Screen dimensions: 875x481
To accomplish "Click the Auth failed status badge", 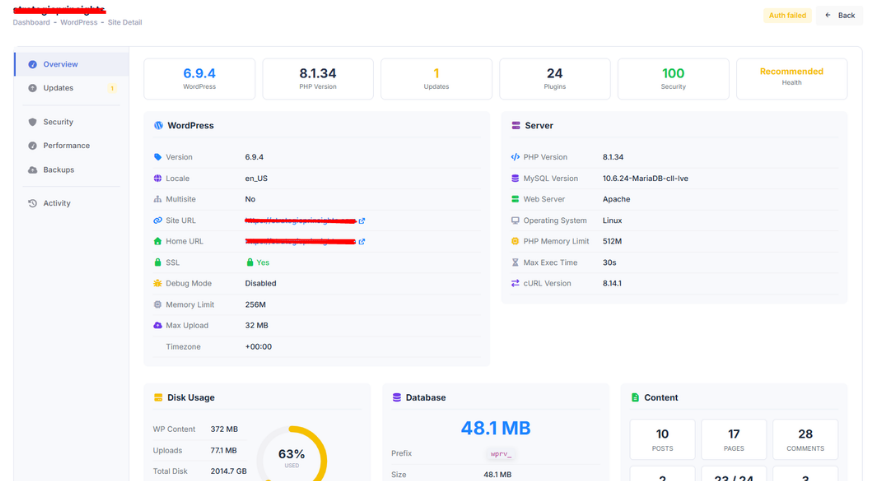I will pyautogui.click(x=787, y=15).
